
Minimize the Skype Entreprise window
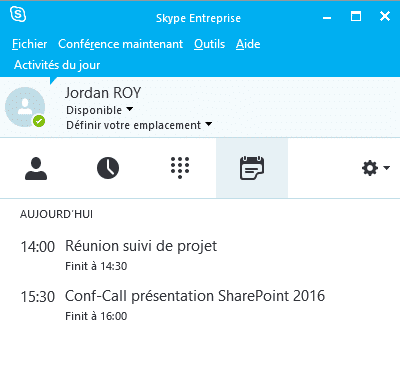(327, 17)
